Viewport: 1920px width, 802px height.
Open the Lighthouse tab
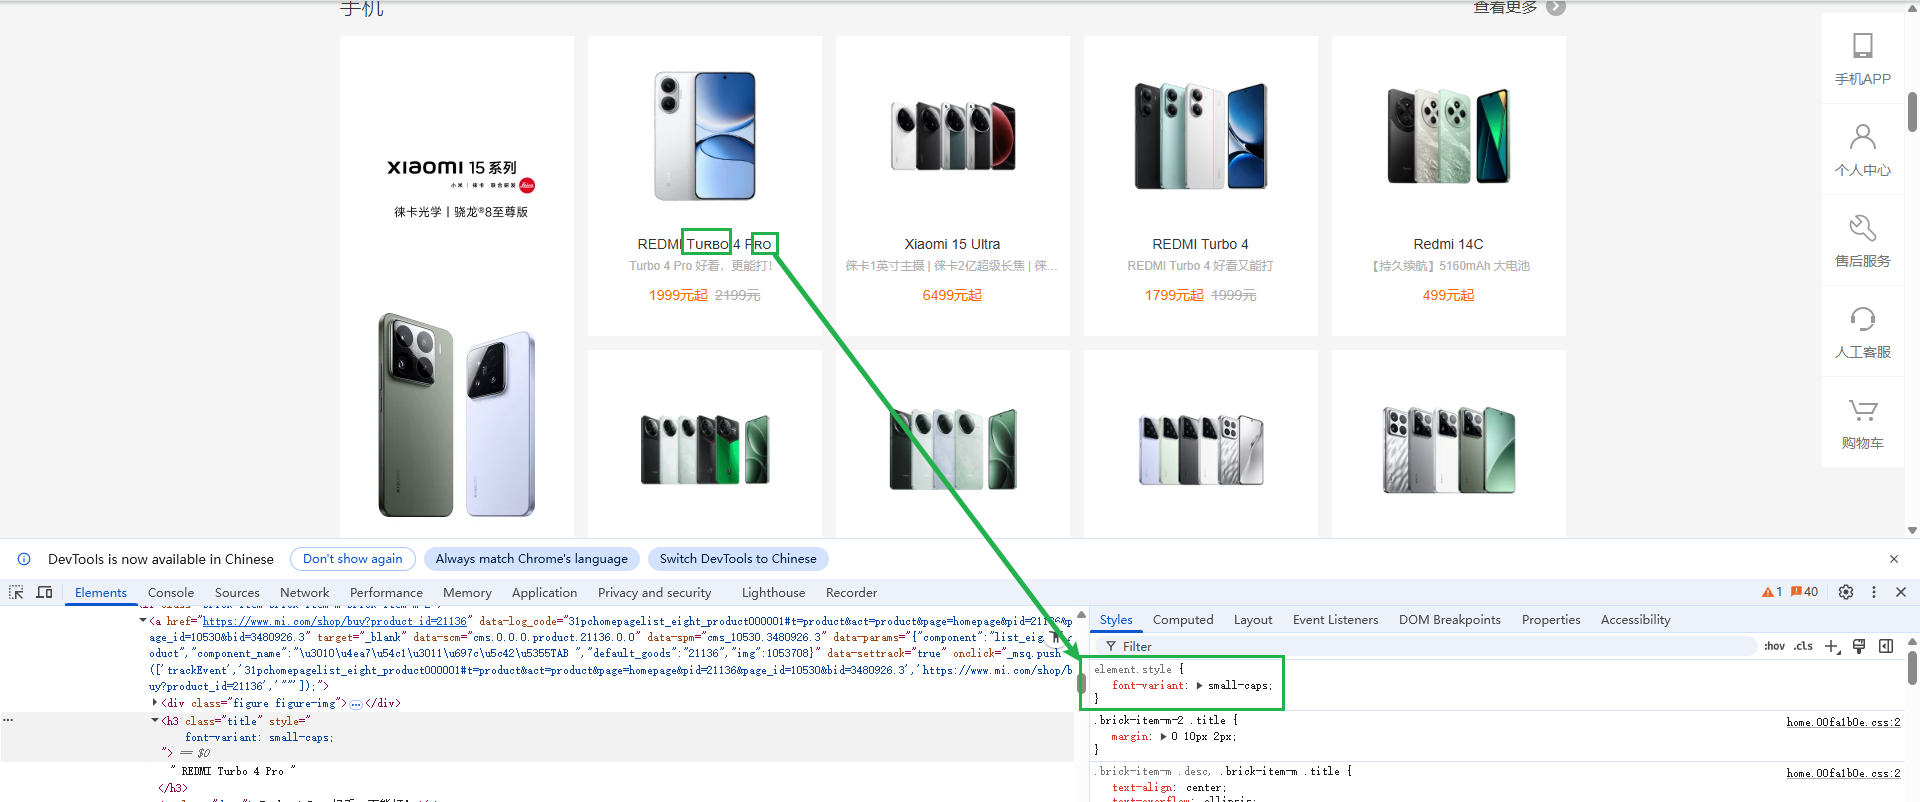pos(773,592)
